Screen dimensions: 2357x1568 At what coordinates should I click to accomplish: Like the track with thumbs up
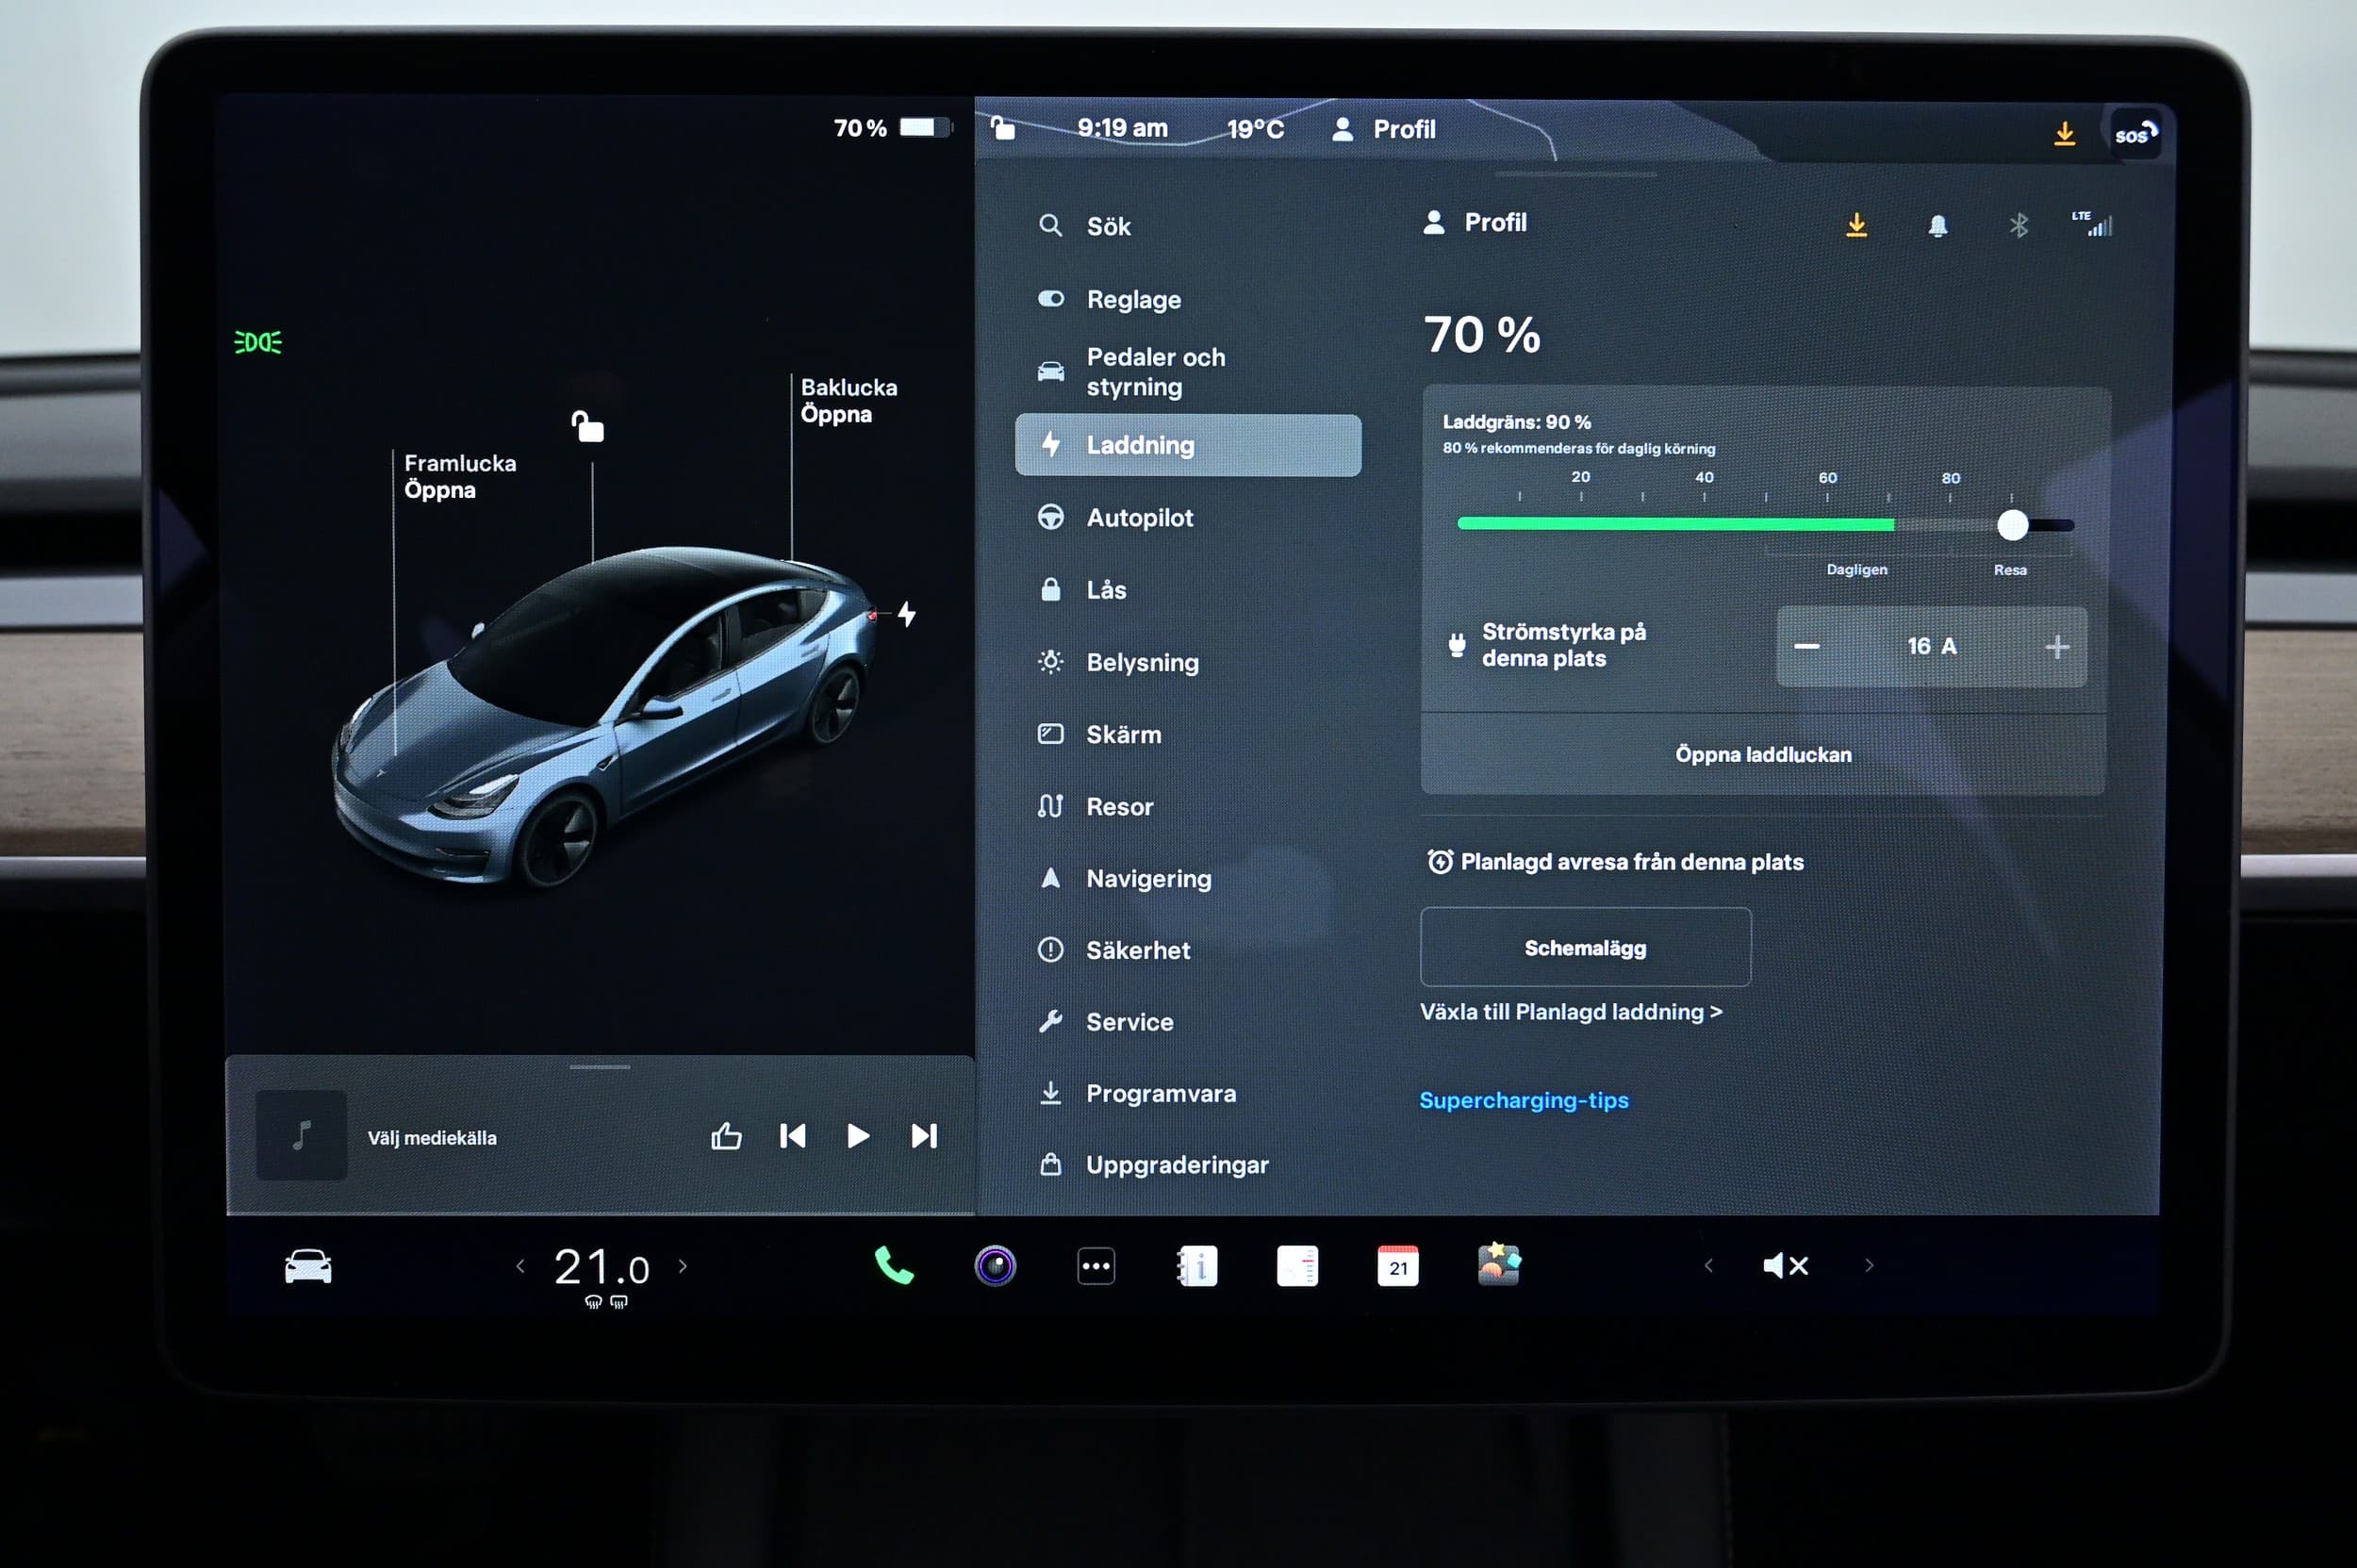coord(726,1136)
